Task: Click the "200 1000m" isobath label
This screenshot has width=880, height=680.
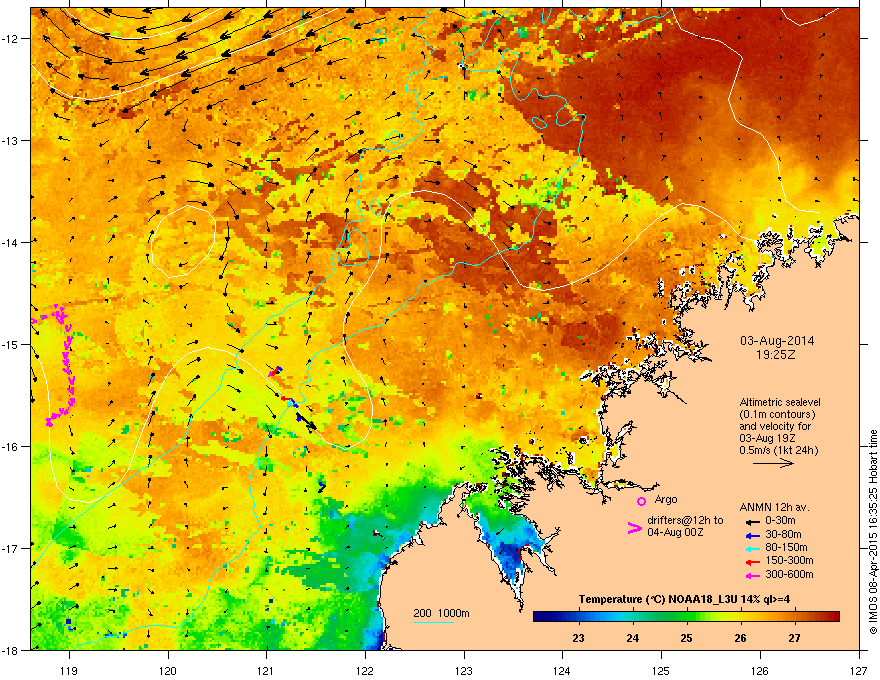Action: click(x=441, y=613)
